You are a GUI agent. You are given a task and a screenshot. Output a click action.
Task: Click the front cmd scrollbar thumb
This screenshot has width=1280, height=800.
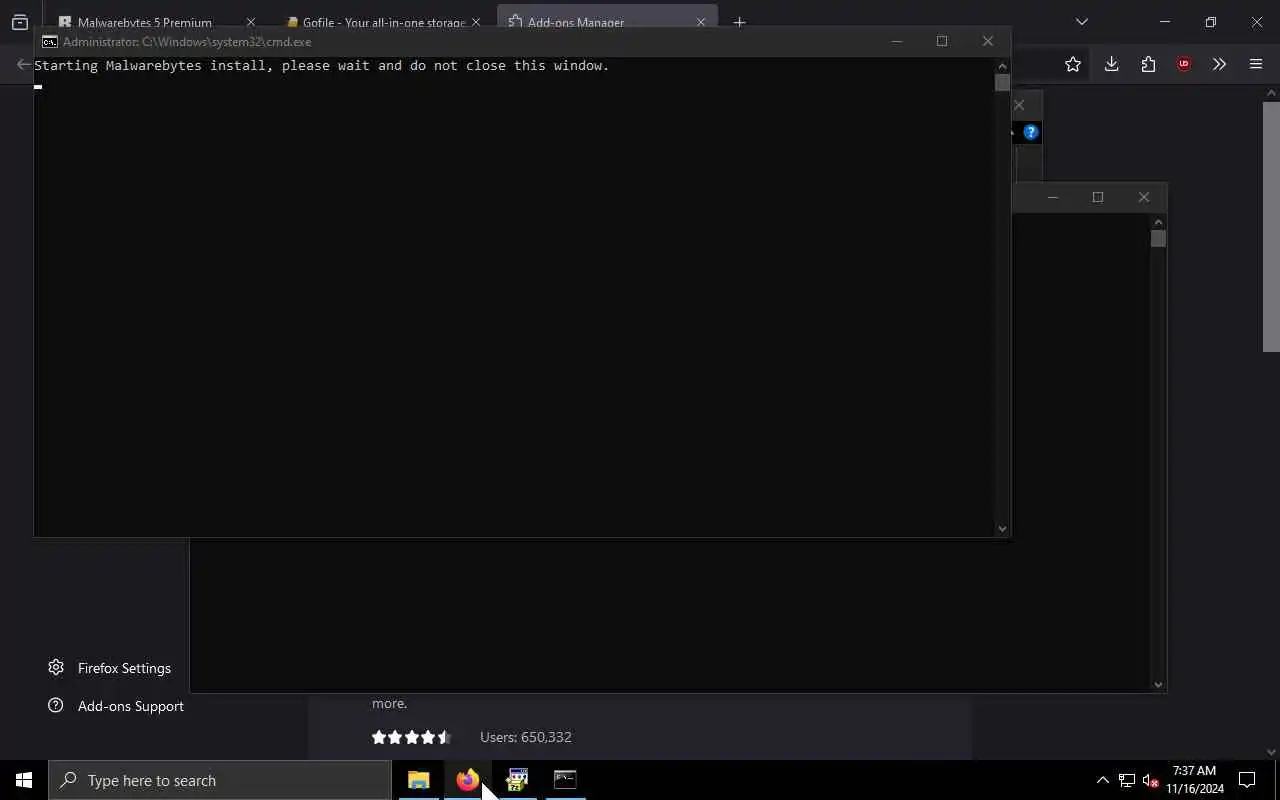[x=1002, y=82]
